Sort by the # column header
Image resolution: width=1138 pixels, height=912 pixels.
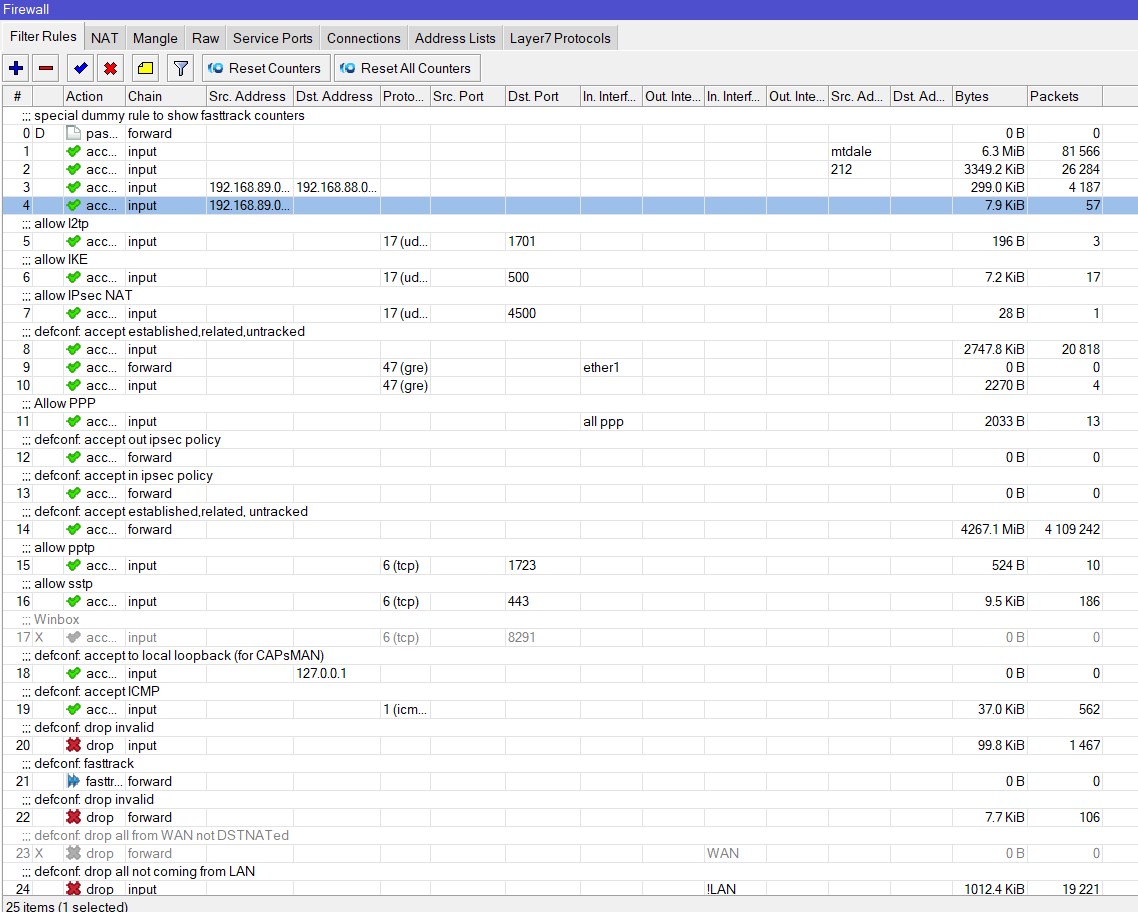click(17, 96)
